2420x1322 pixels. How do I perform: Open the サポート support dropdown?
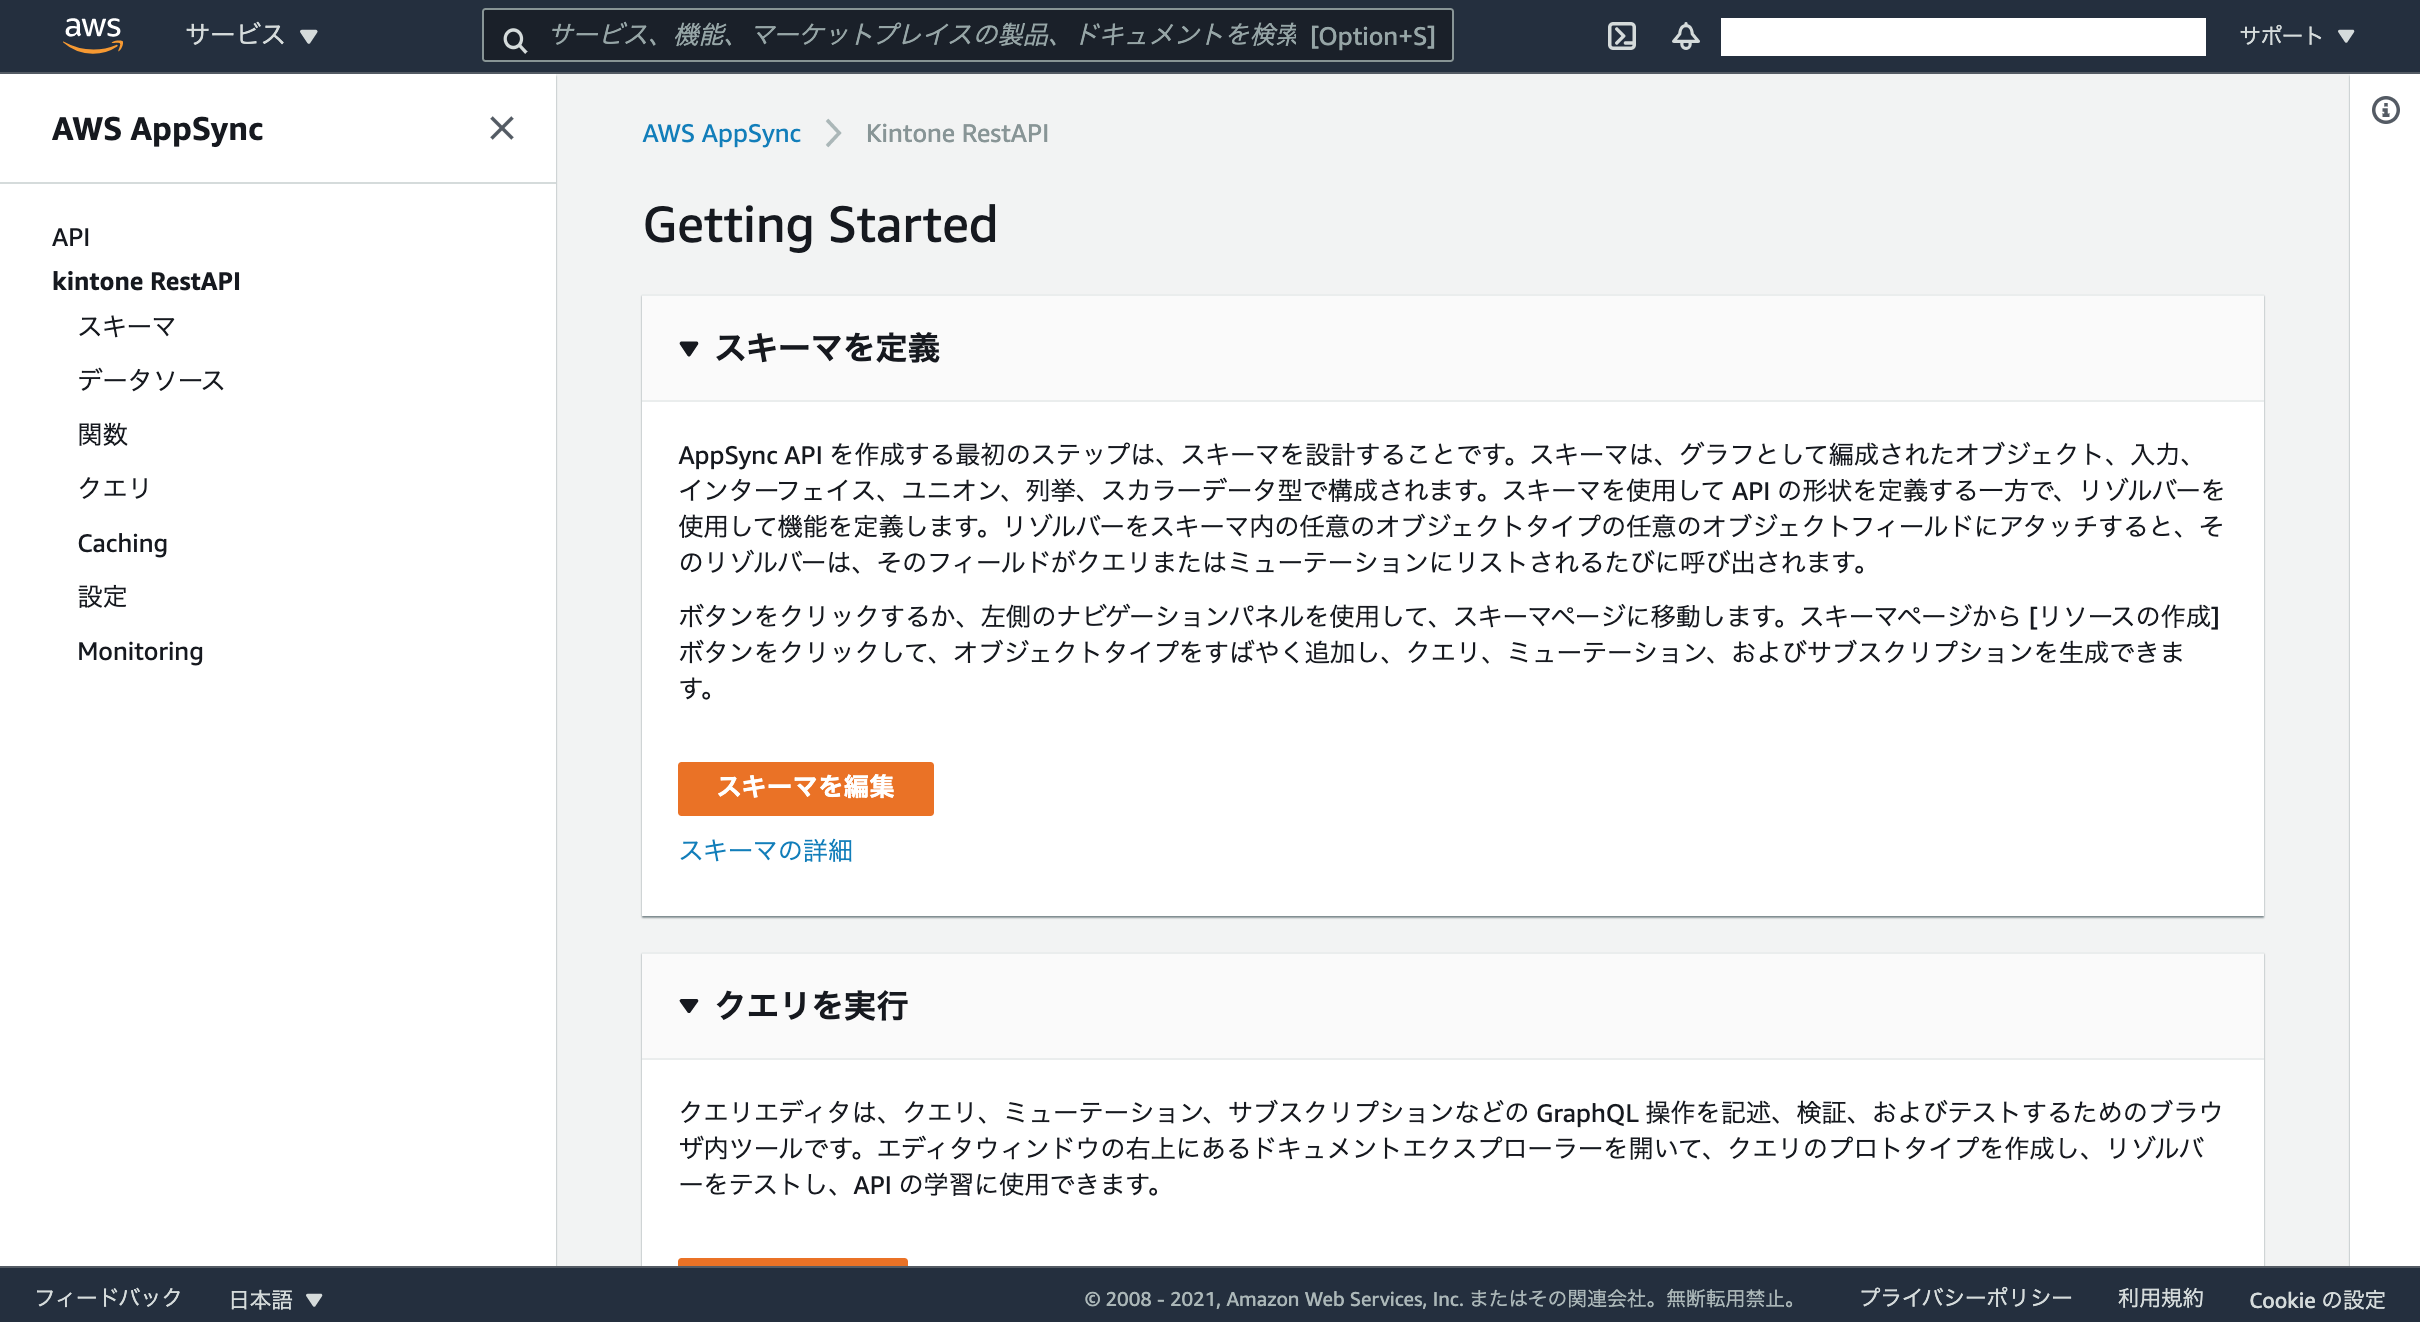point(2296,36)
